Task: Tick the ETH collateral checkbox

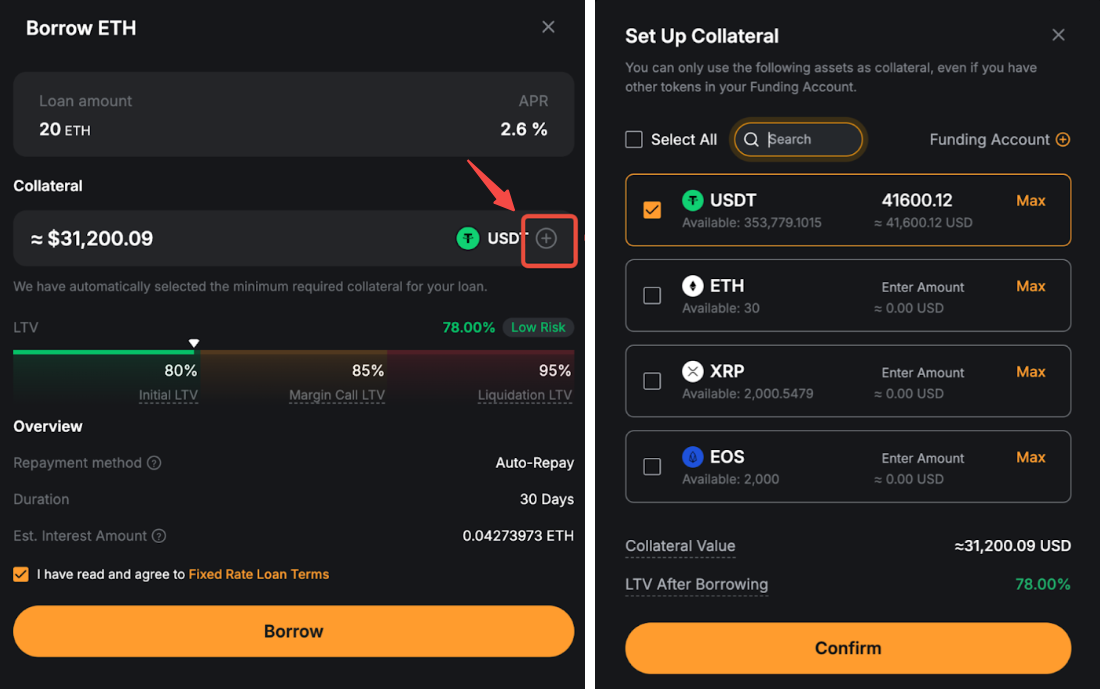Action: point(652,295)
